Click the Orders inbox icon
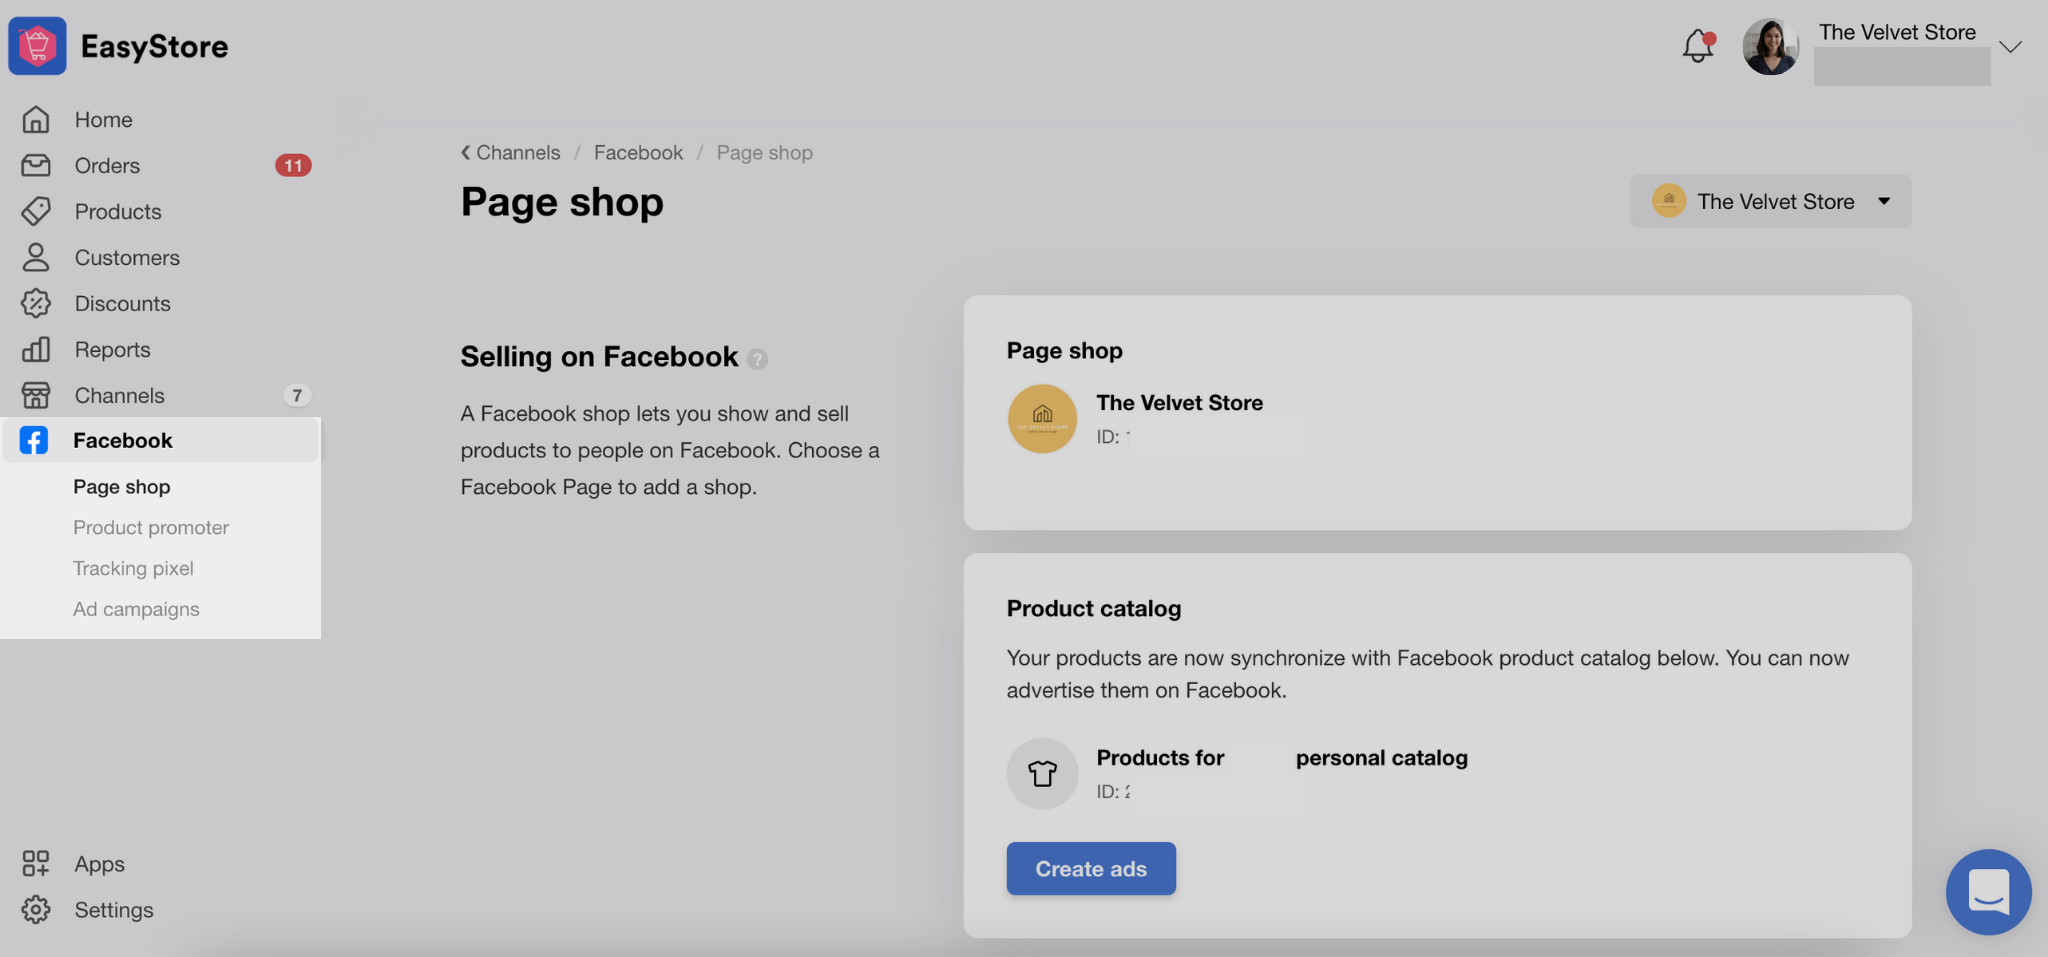Screen dimensions: 2048x957 click(x=36, y=165)
